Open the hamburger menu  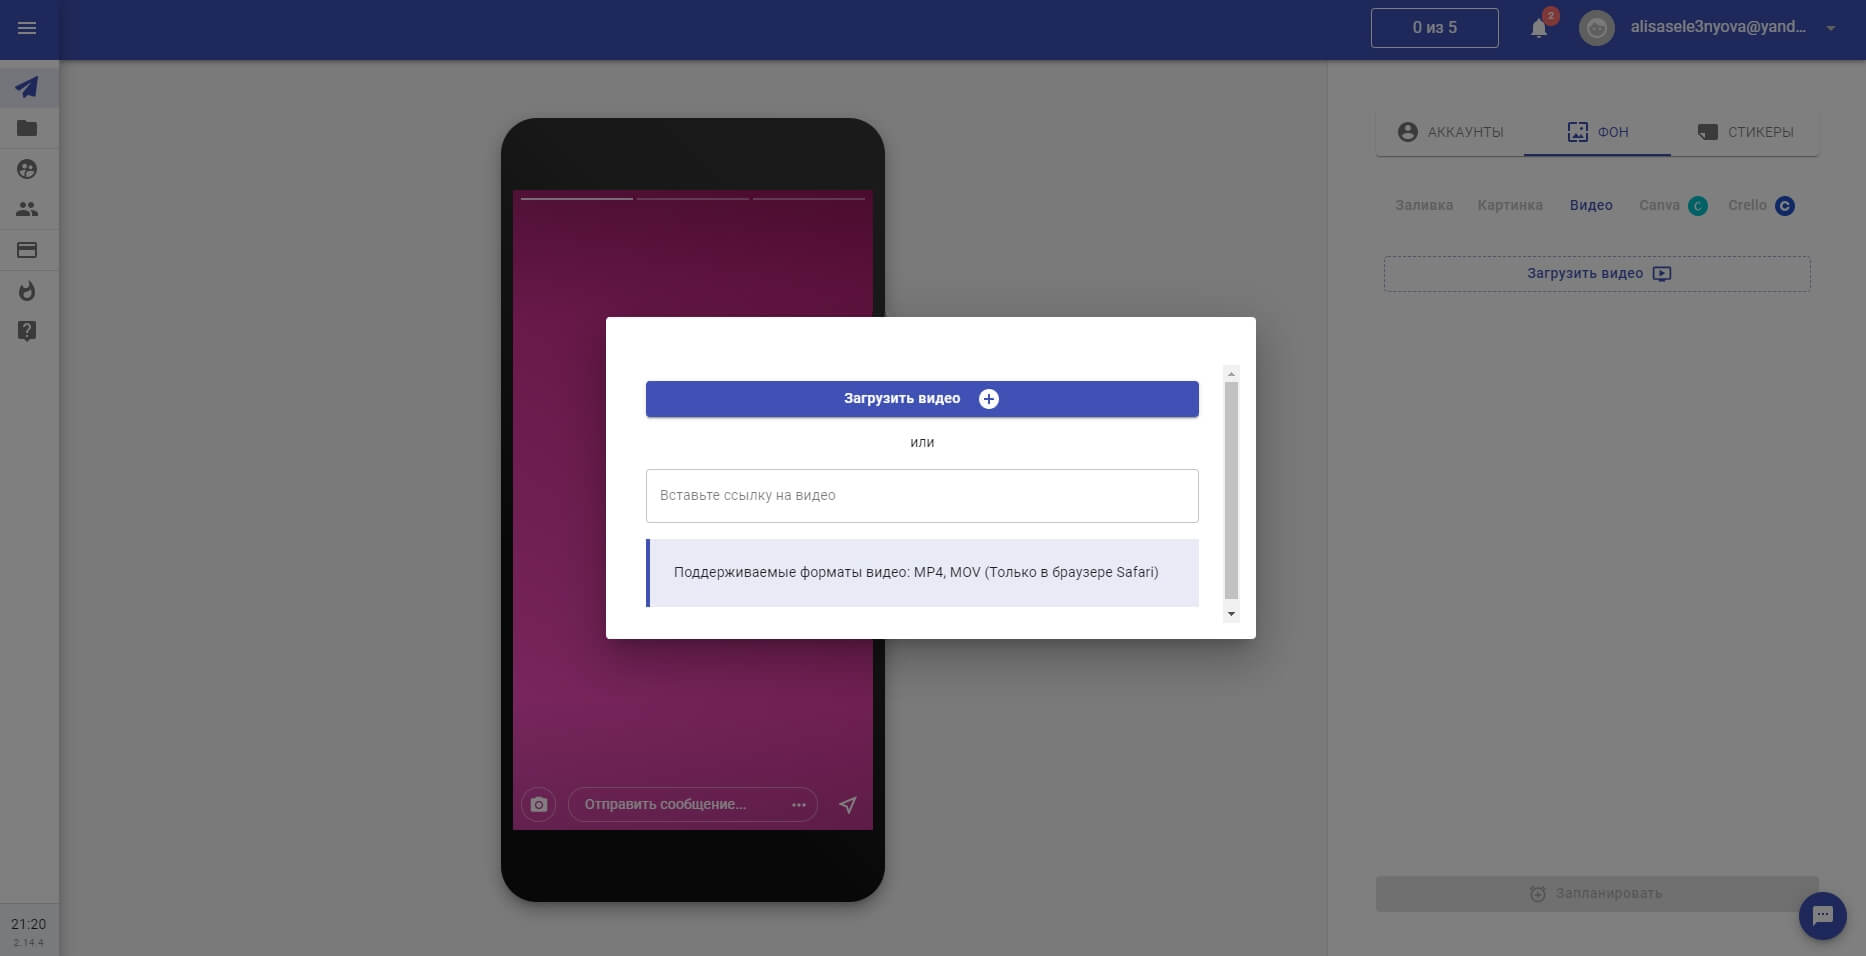(x=27, y=28)
